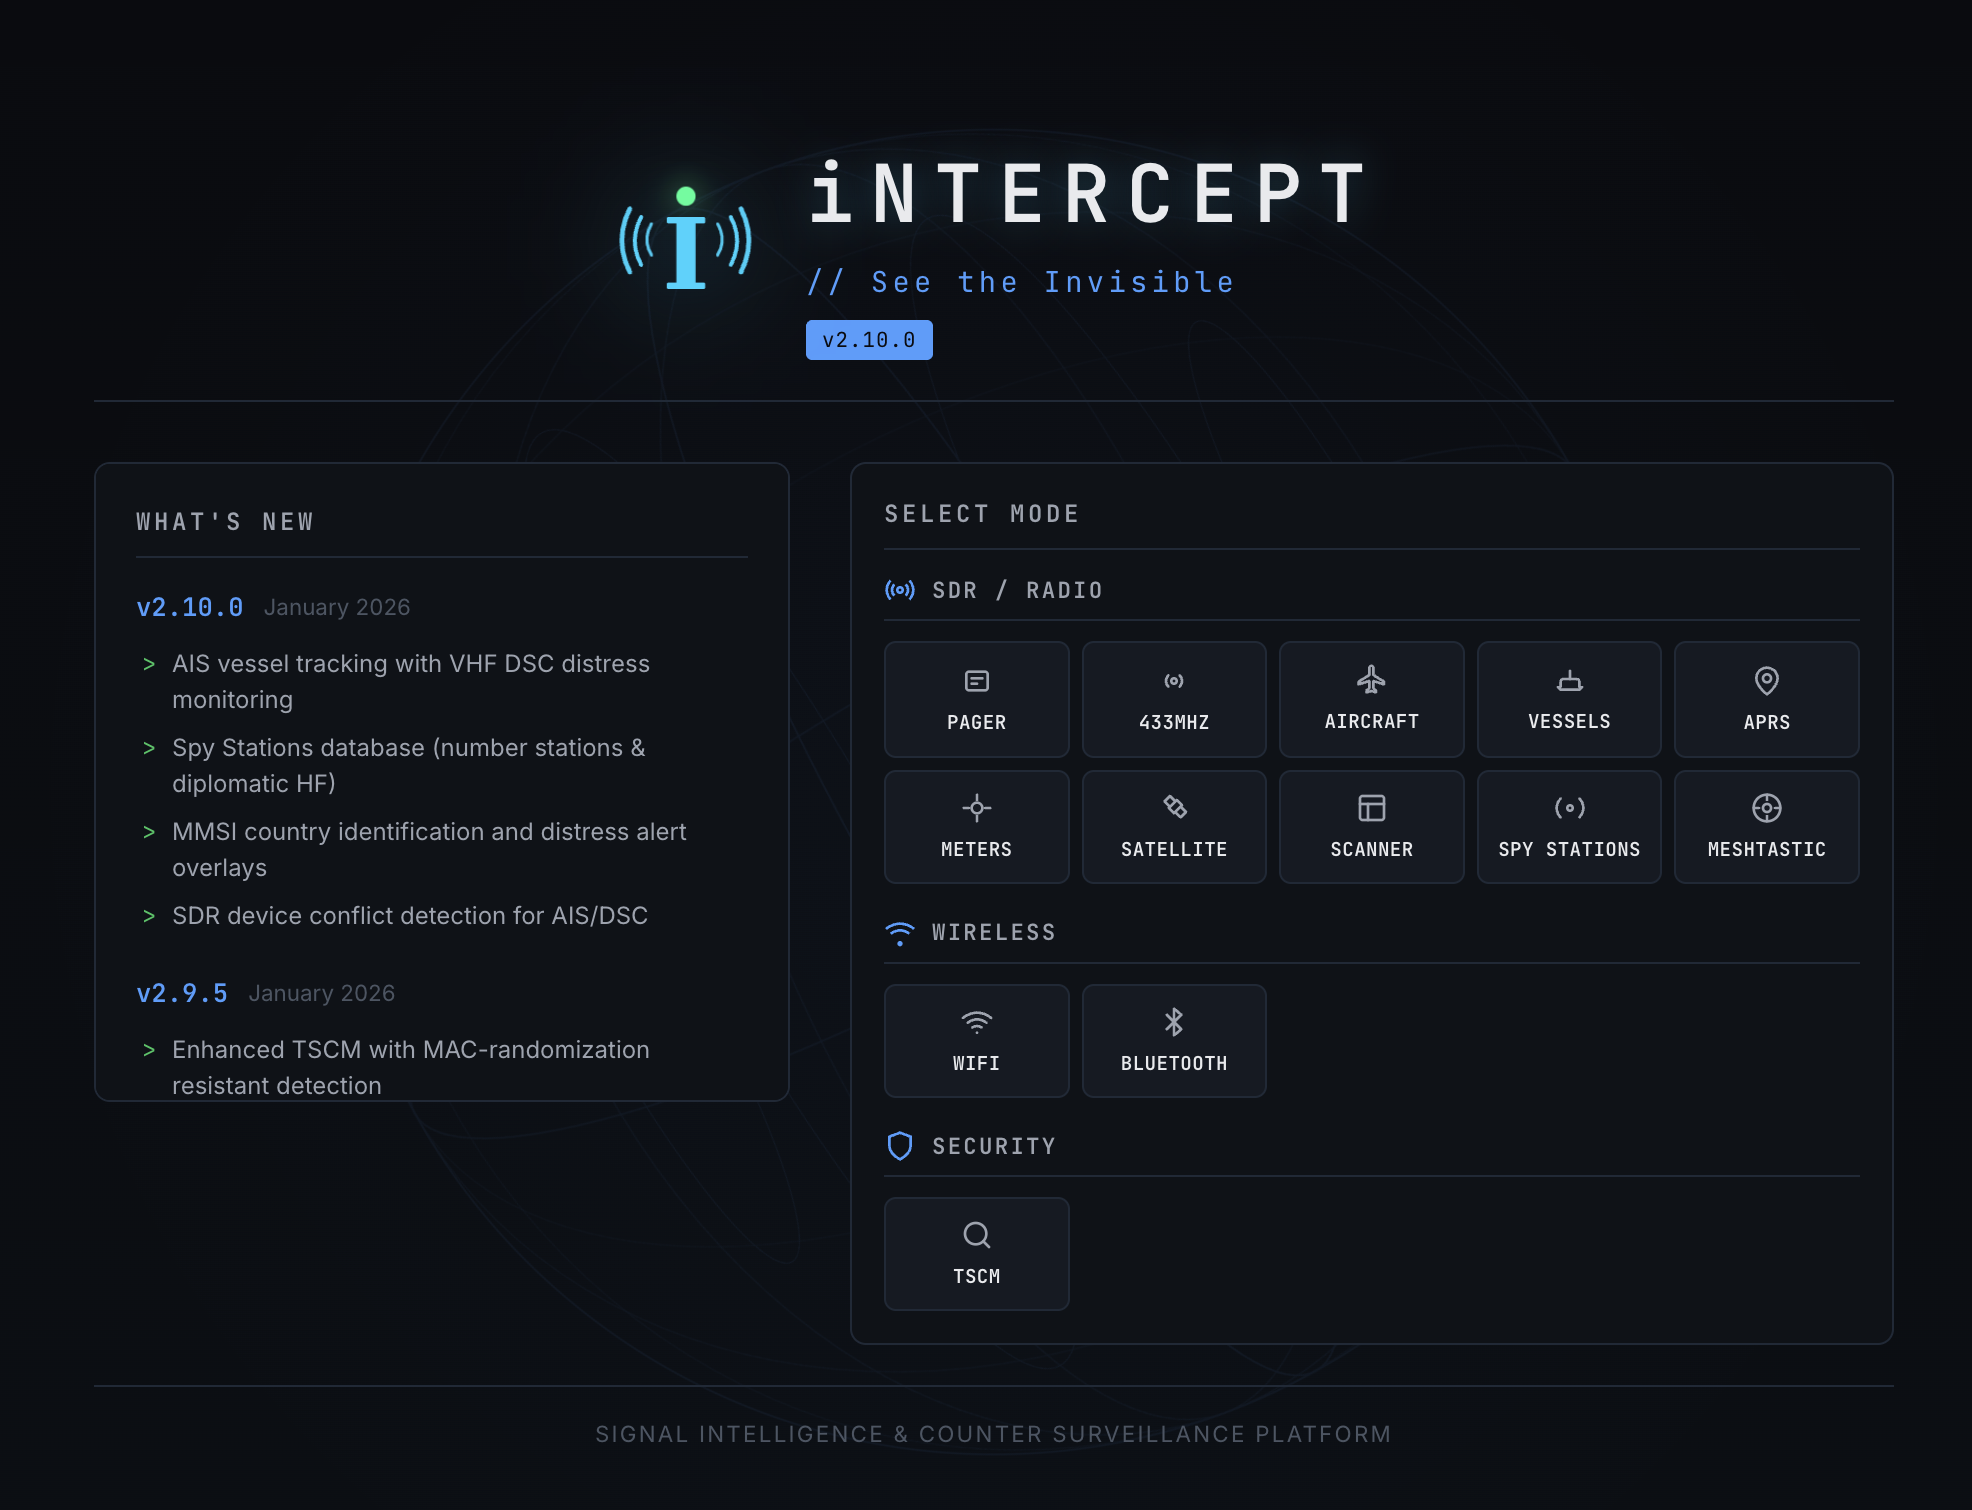Select the TSCM security mode
Screen dimensions: 1972x1510
pos(976,1254)
